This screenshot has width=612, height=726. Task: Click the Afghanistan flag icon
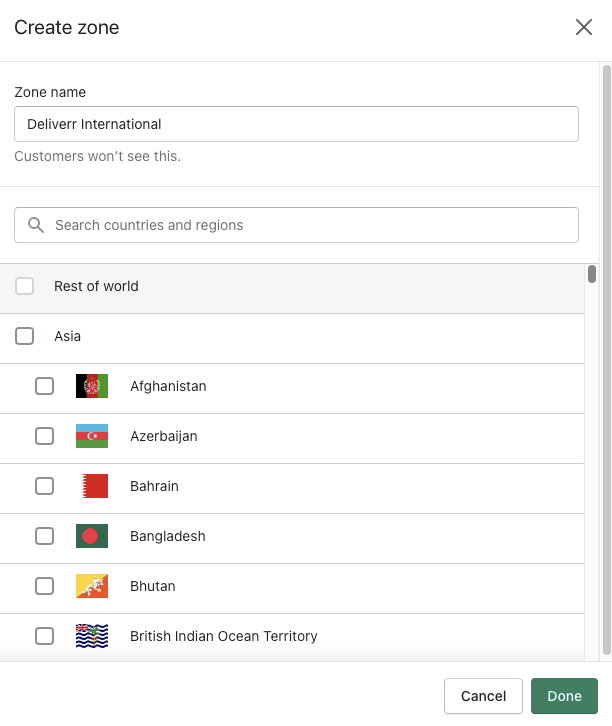click(92, 386)
